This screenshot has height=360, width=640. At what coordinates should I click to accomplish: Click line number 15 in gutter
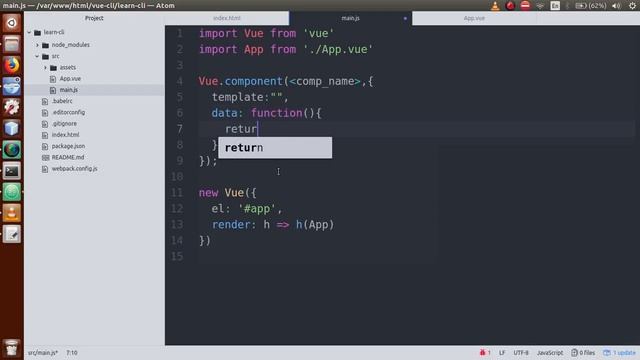click(177, 257)
